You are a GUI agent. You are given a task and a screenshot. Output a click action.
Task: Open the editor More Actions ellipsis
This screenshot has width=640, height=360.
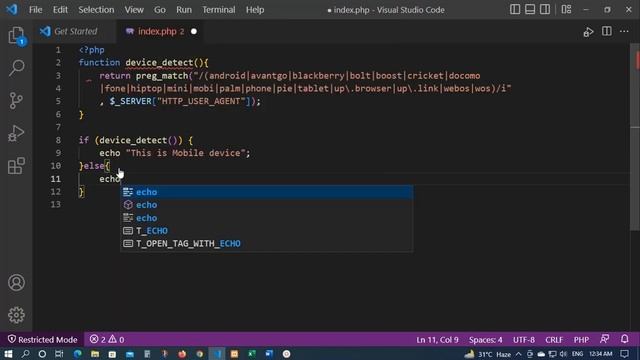(624, 31)
